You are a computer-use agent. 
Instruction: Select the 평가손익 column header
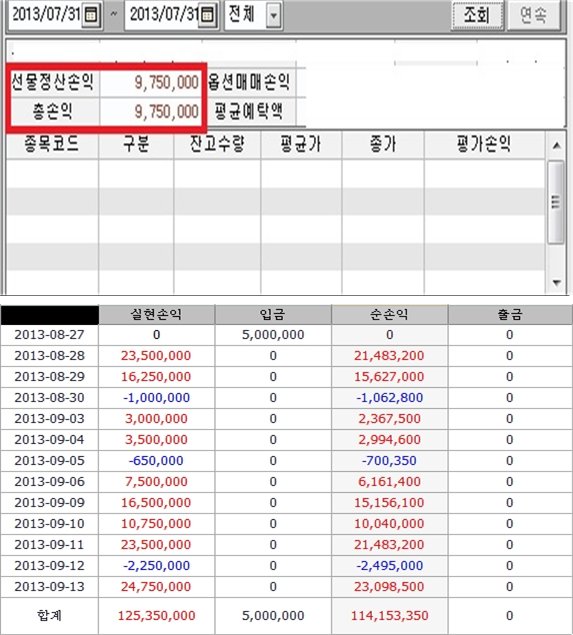point(484,144)
